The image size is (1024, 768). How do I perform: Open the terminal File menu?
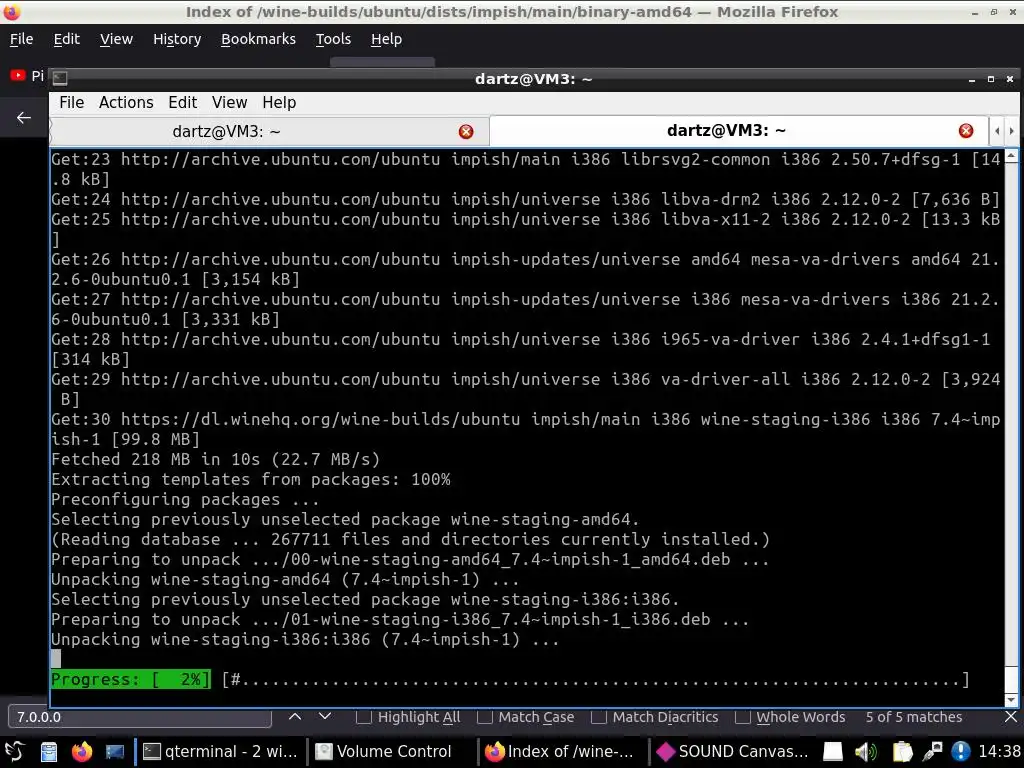71,103
